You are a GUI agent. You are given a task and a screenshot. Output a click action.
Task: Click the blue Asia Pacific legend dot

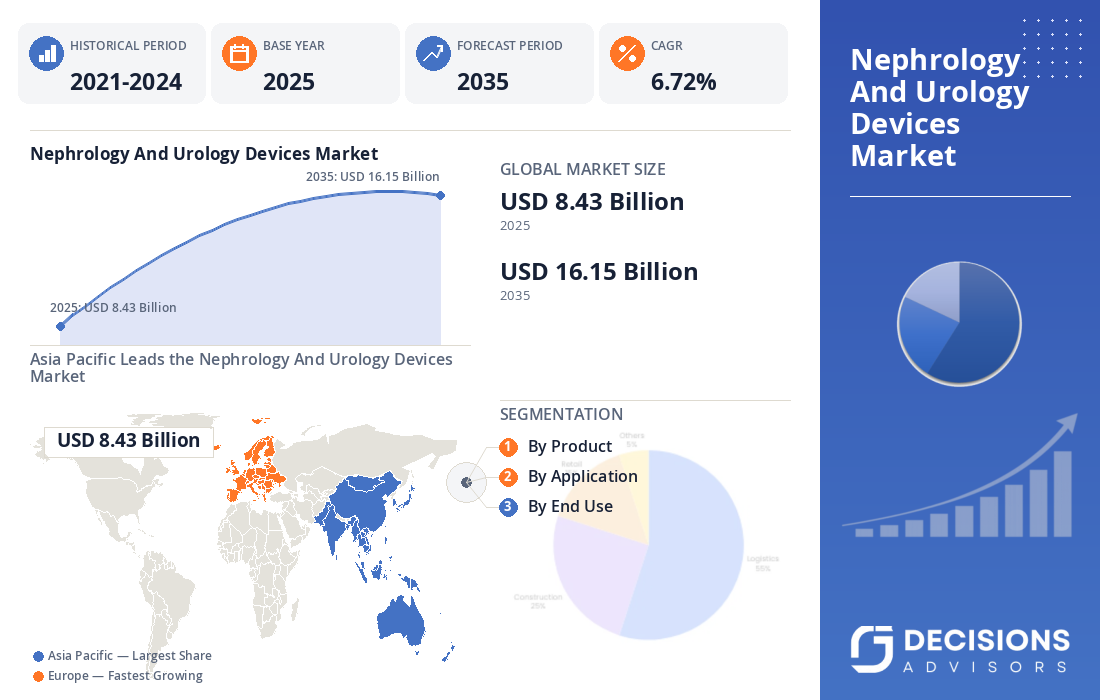point(39,657)
